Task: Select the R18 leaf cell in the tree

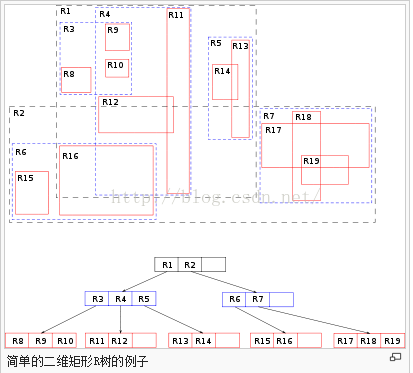Action: 369,341
